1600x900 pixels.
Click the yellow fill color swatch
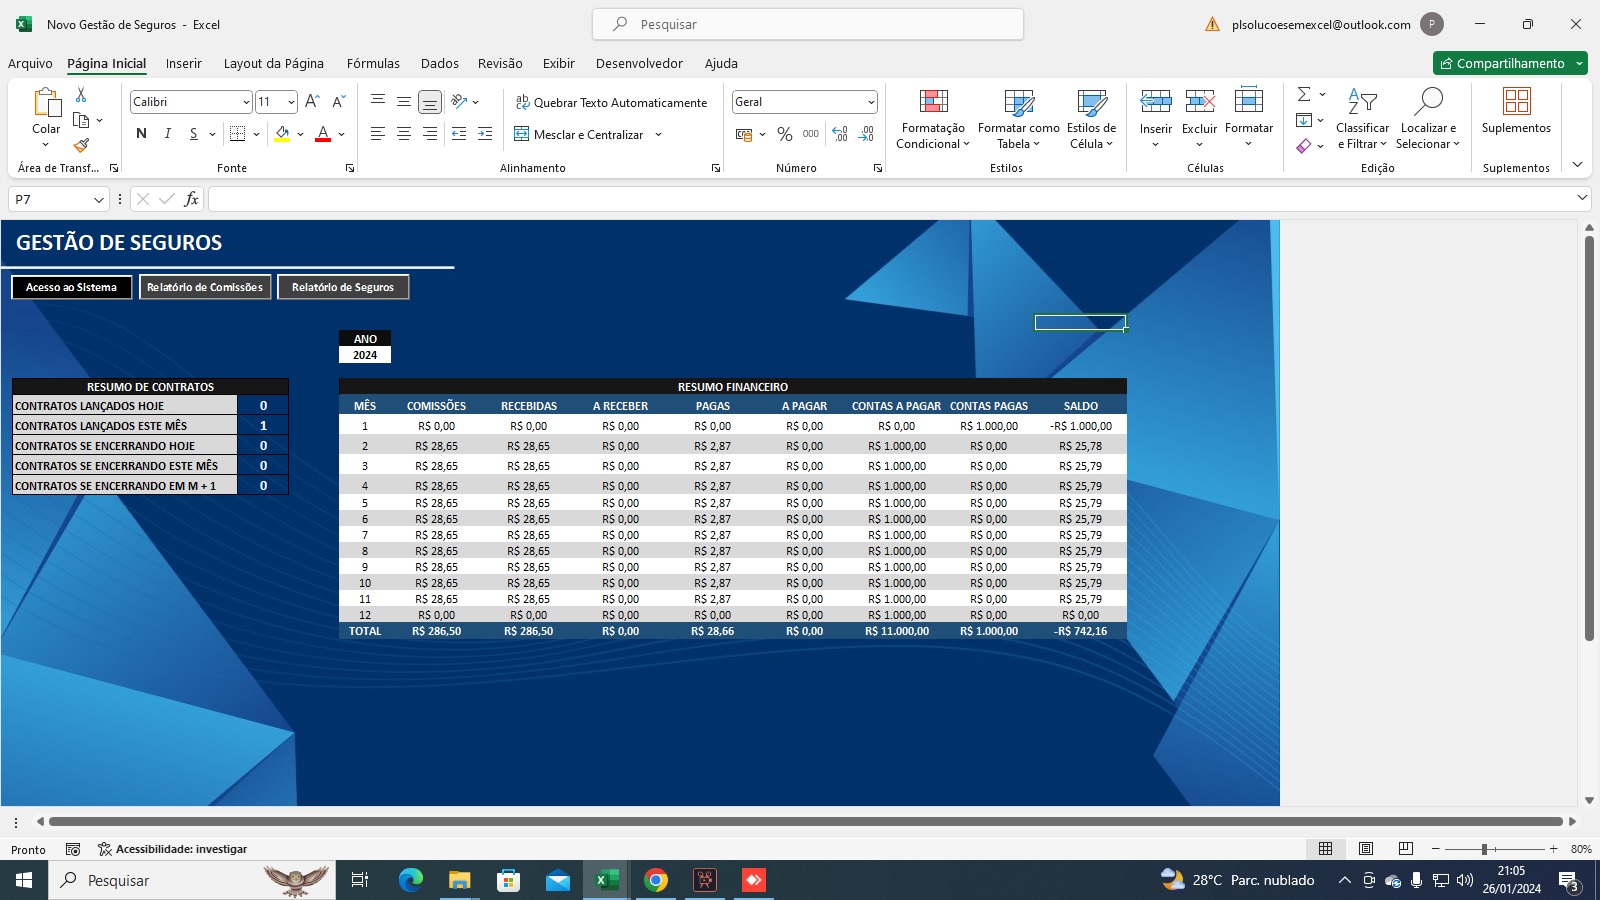click(x=282, y=134)
